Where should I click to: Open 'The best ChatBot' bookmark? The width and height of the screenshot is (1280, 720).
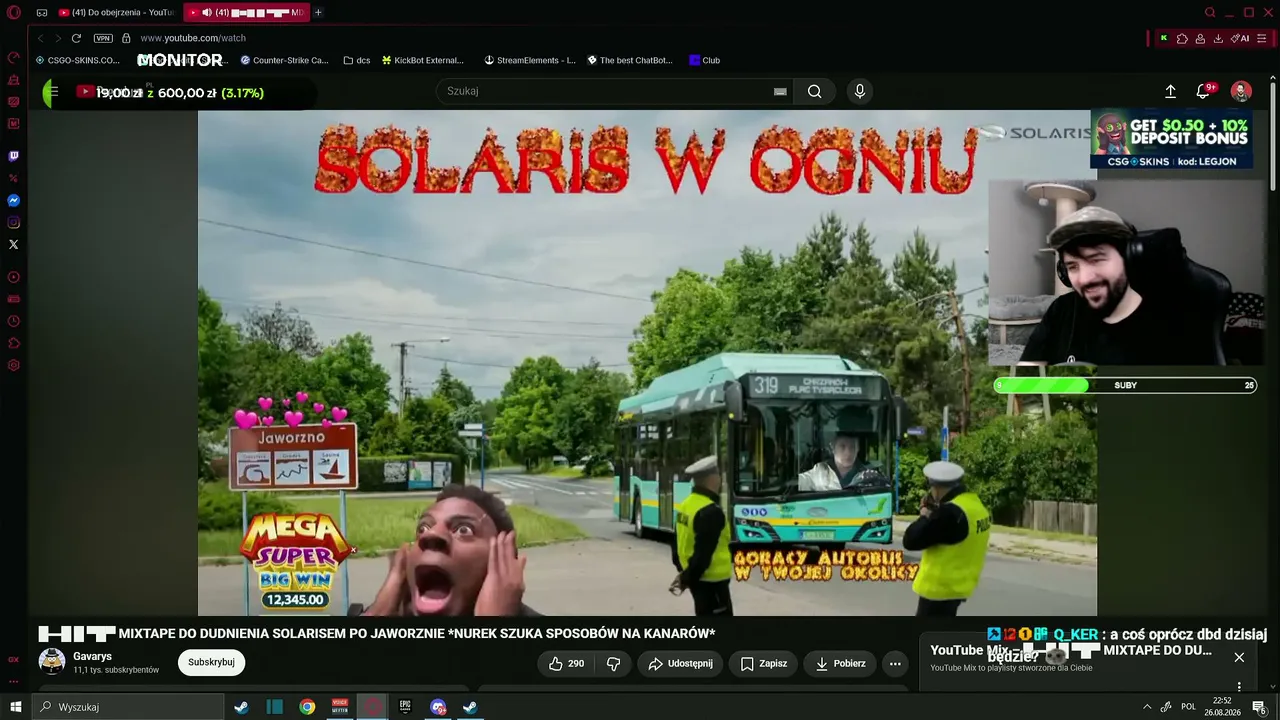[x=630, y=60]
